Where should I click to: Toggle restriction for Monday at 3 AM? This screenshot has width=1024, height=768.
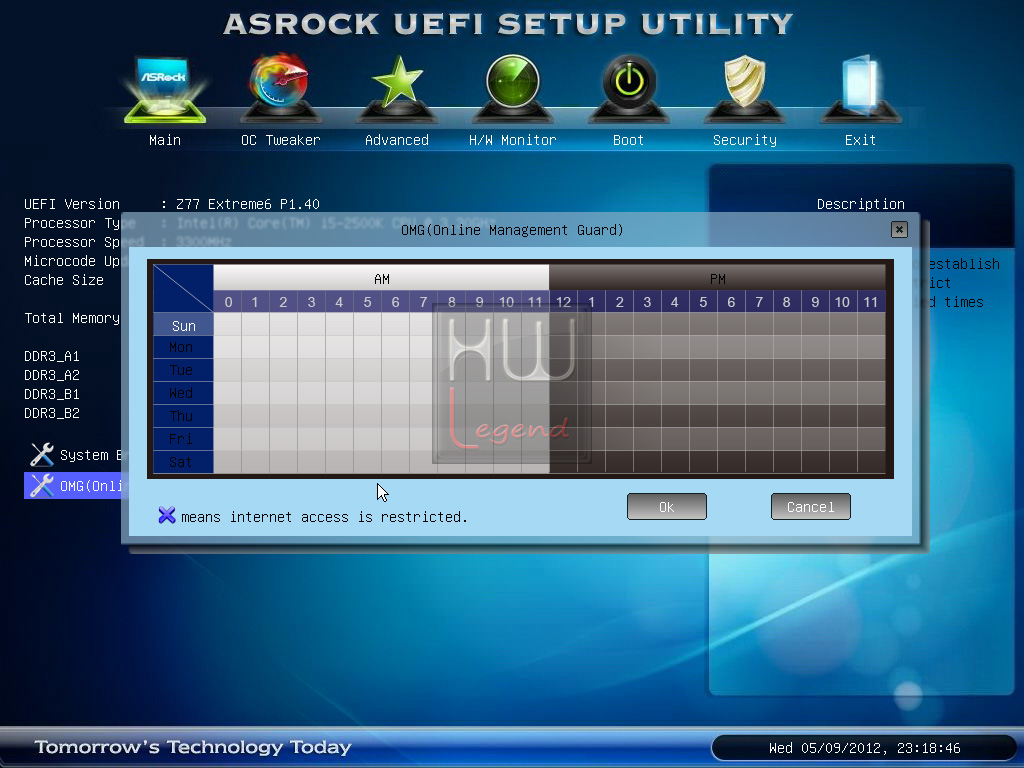pyautogui.click(x=312, y=347)
